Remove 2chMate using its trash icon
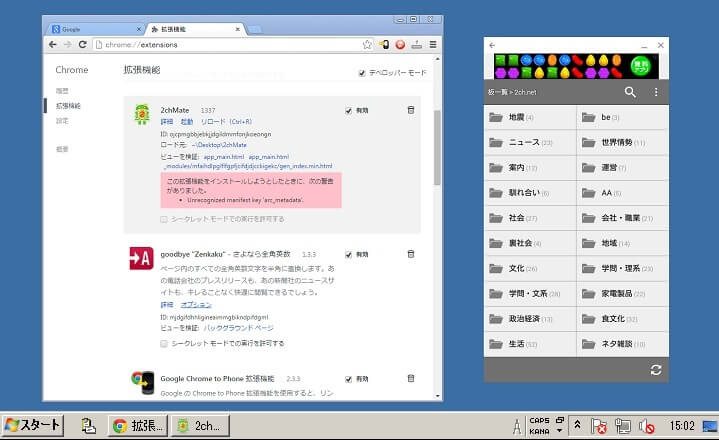719x440 pixels. point(411,110)
